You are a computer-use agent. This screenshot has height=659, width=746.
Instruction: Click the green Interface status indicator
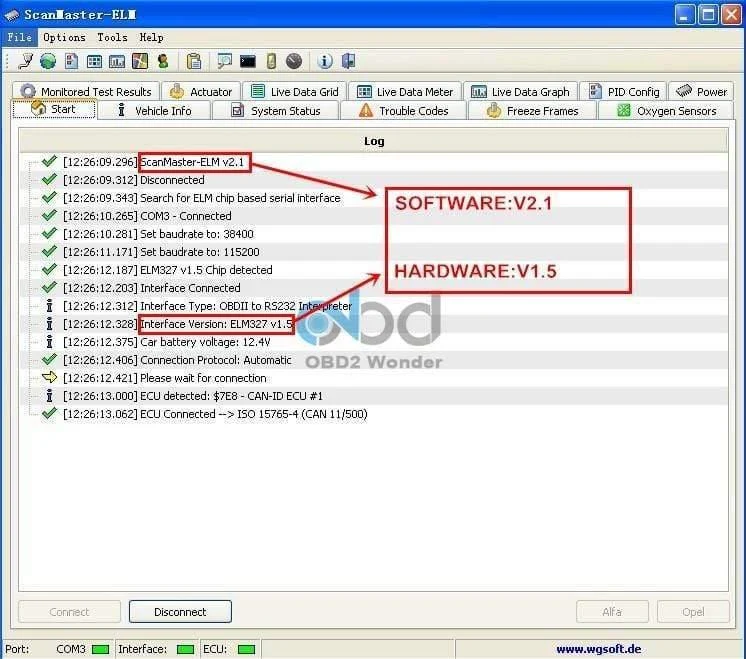[185, 649]
